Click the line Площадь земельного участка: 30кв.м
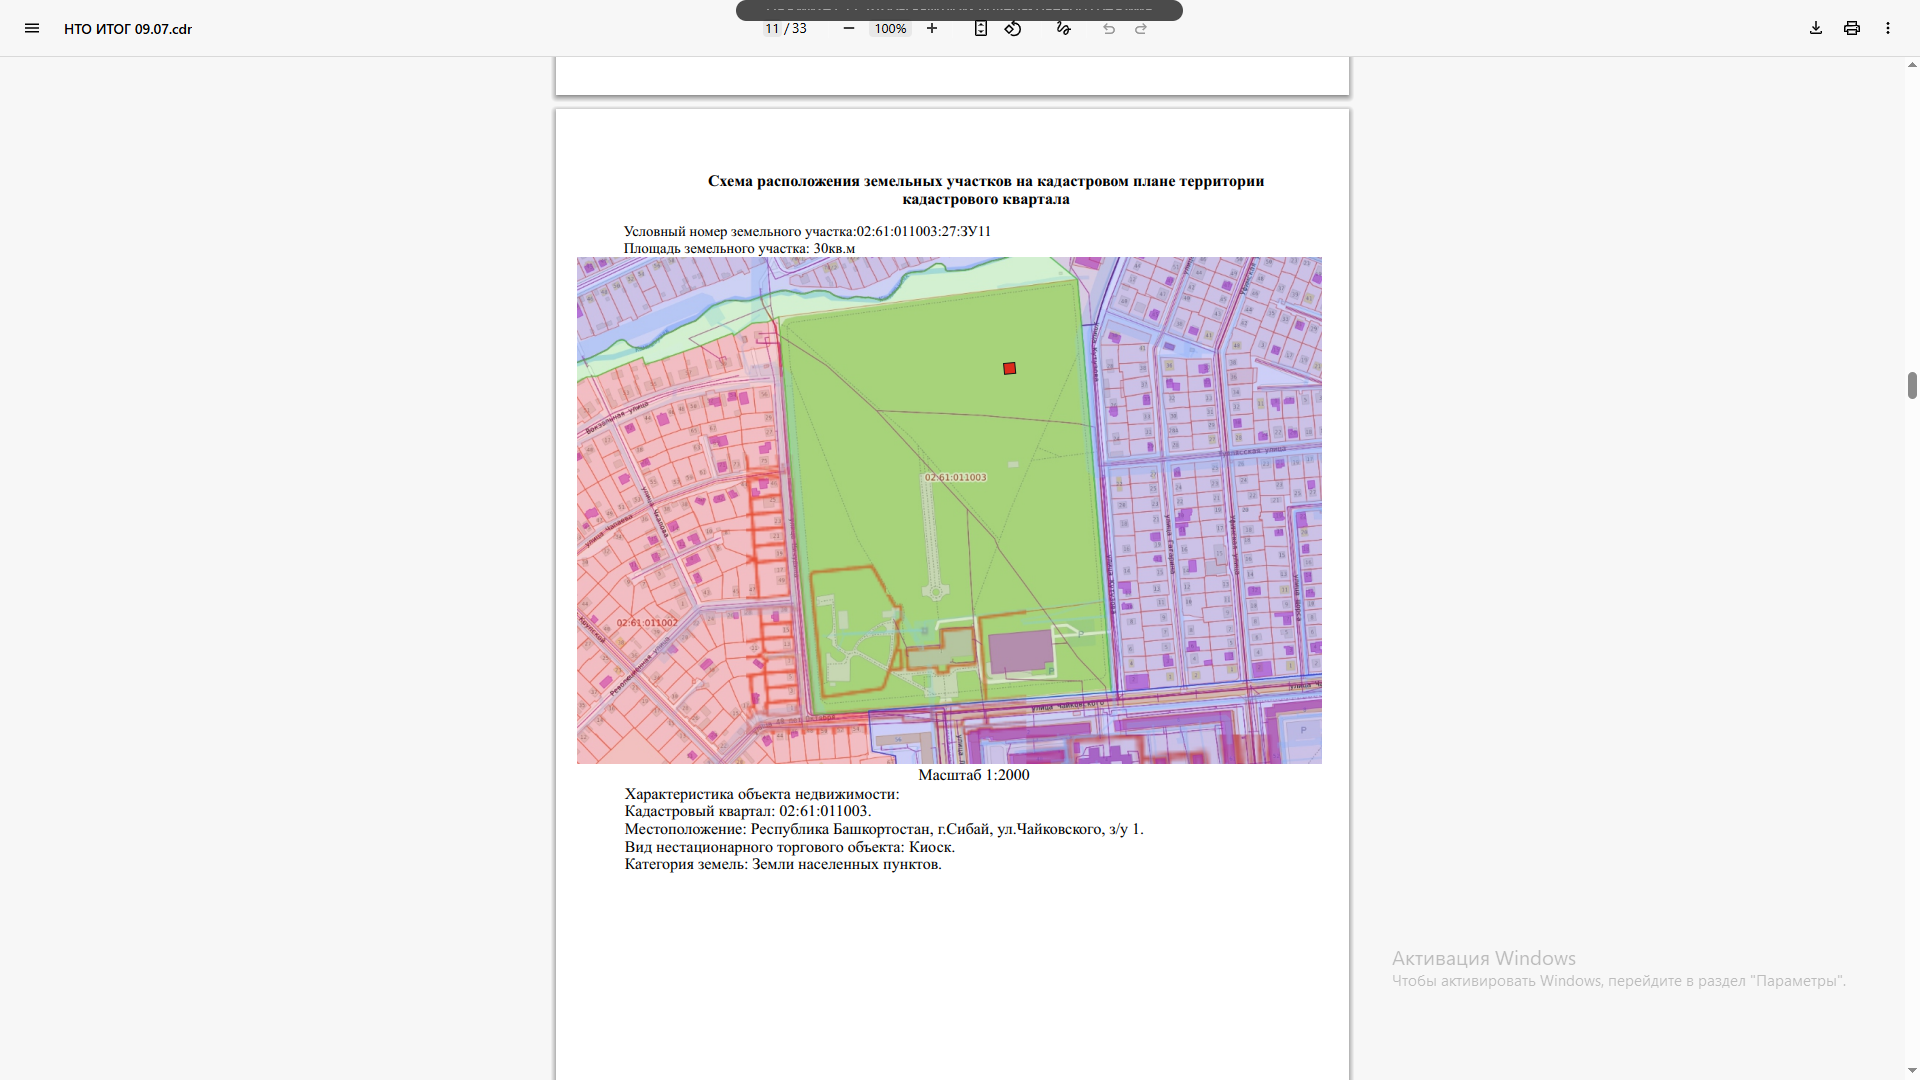 pyautogui.click(x=739, y=249)
